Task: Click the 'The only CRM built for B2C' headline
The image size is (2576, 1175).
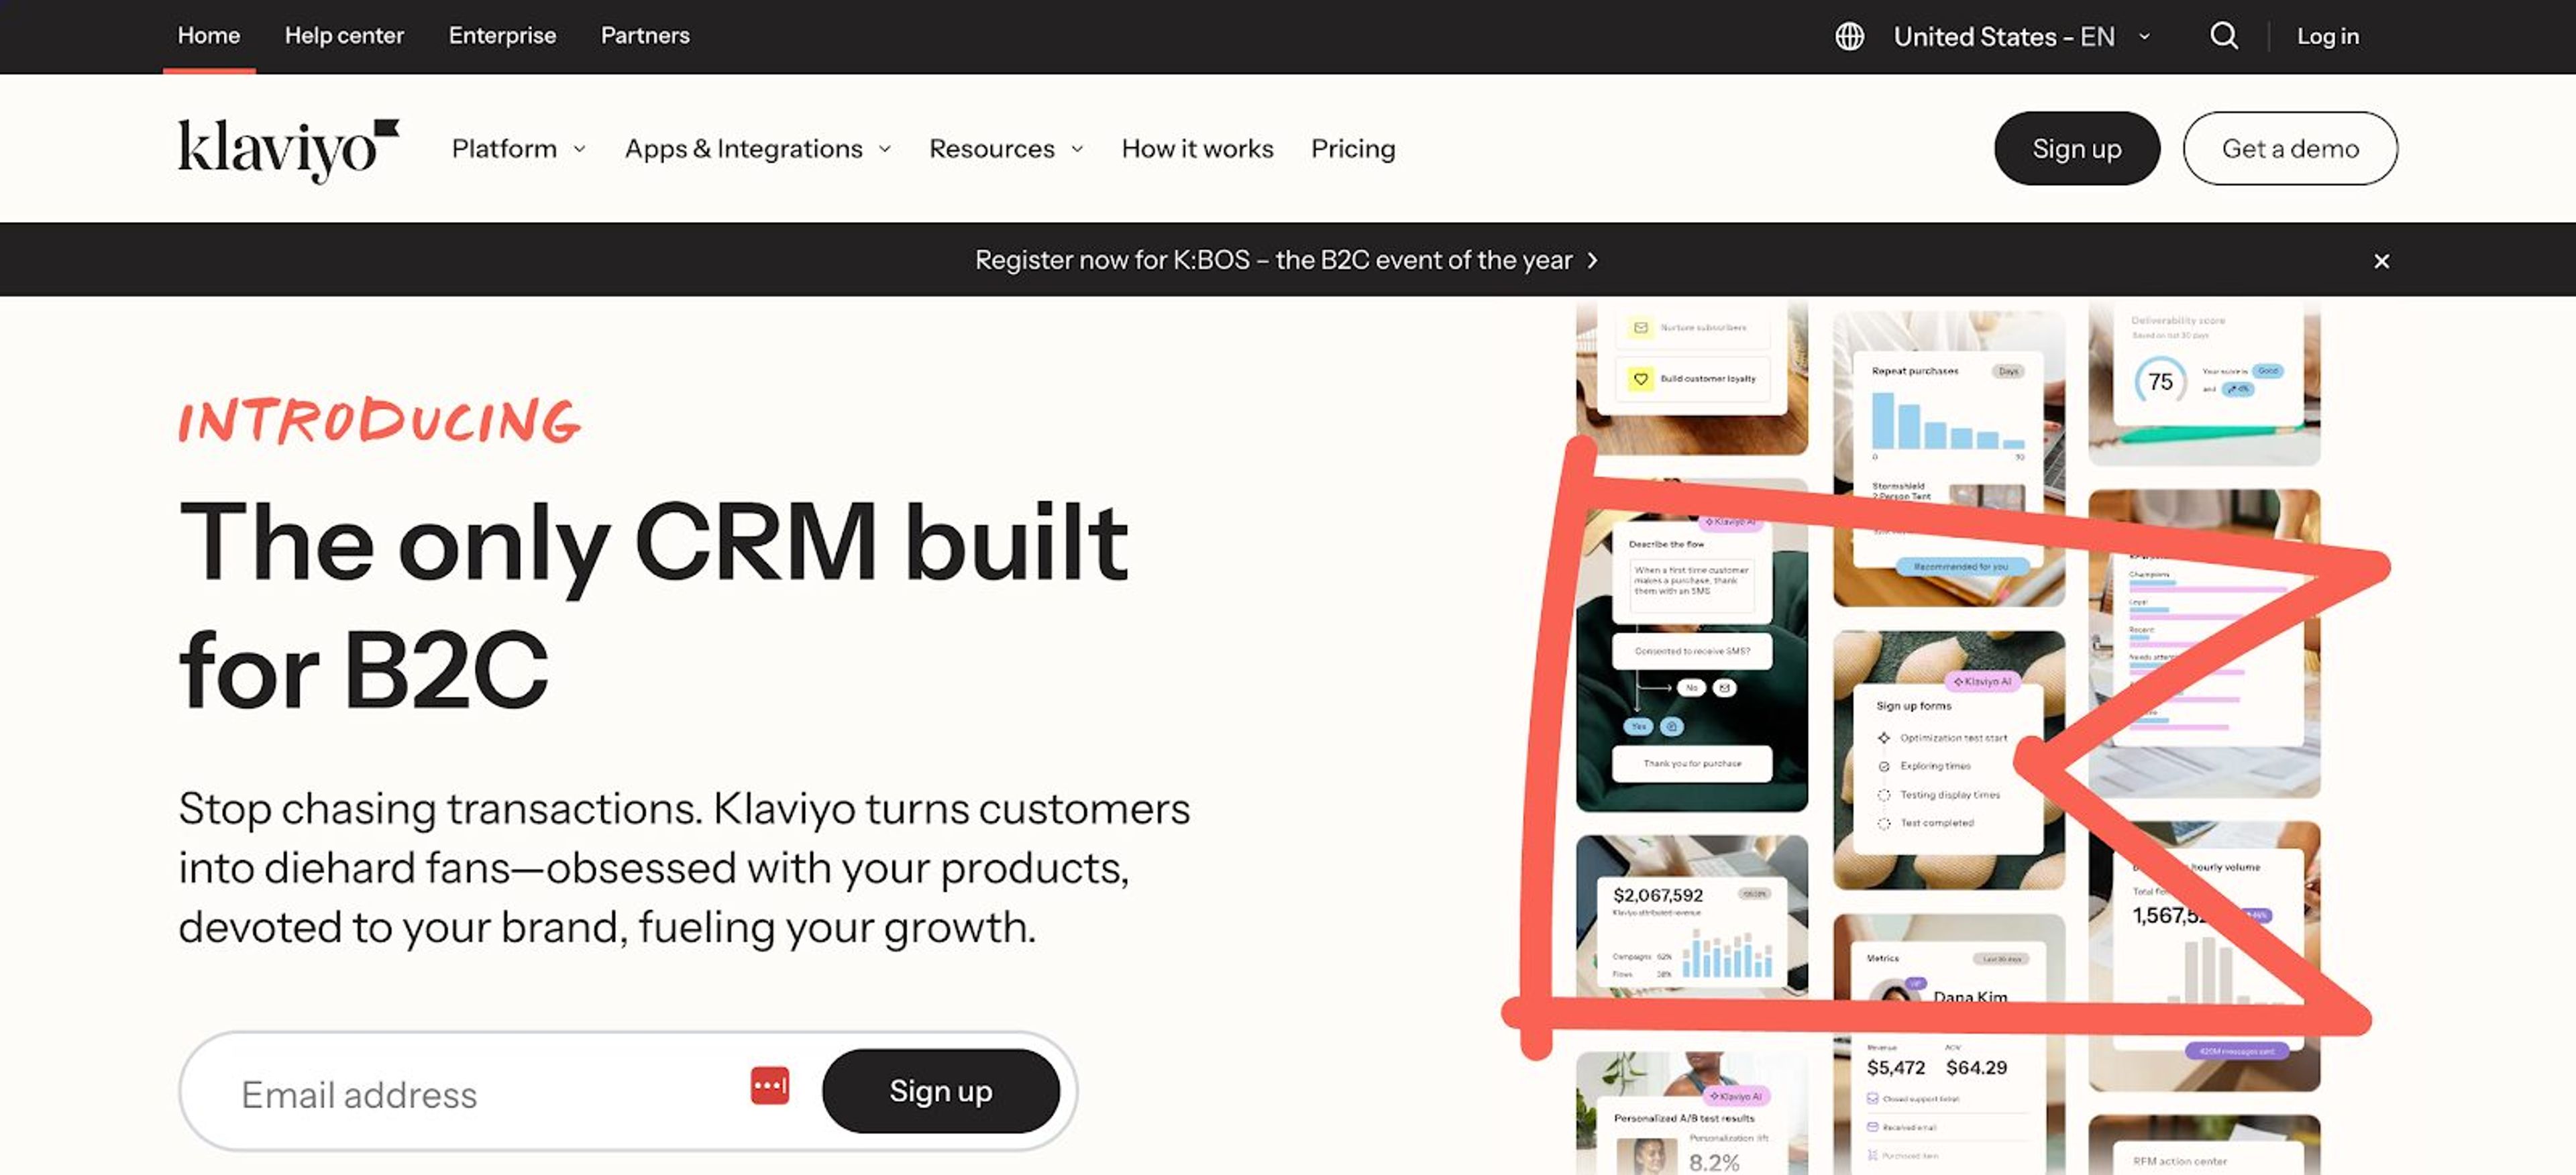Action: click(654, 605)
